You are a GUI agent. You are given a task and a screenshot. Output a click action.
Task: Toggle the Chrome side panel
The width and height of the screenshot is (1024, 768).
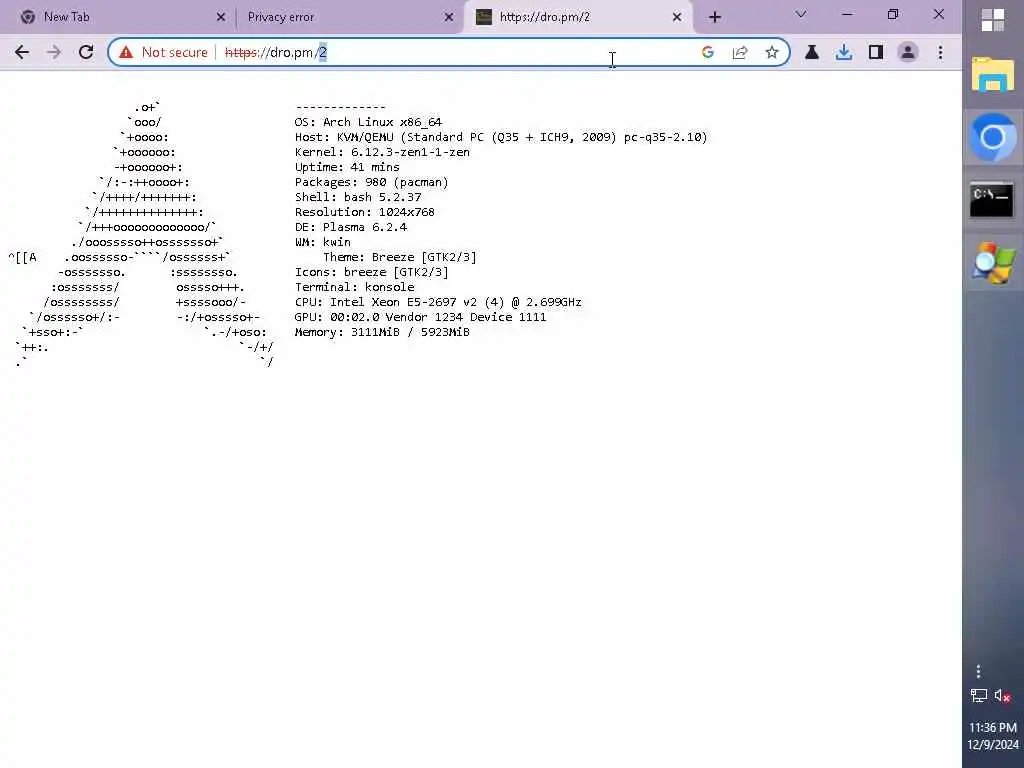[x=876, y=52]
